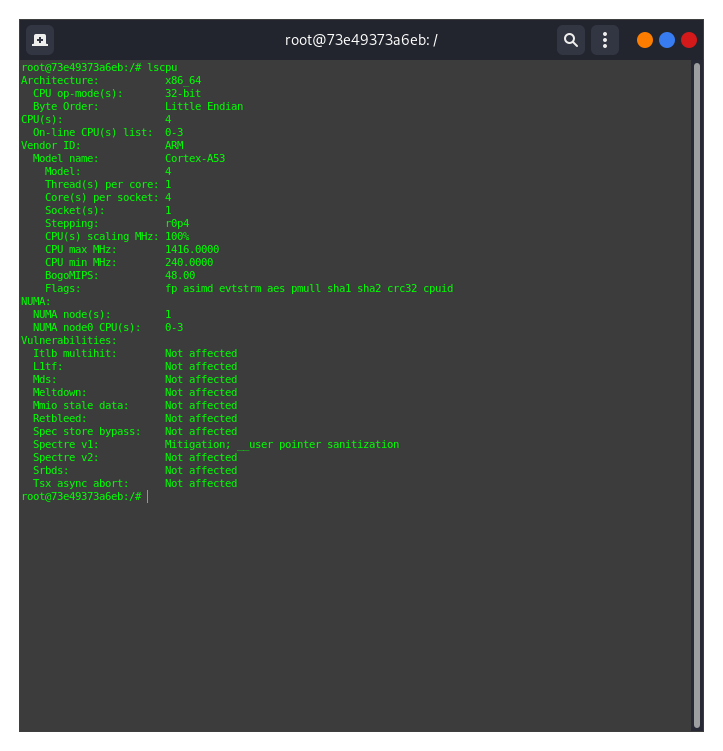Viewport: 723px width, 751px height.
Task: Click the CPU max MHz value 1416.0000
Action: [192, 249]
